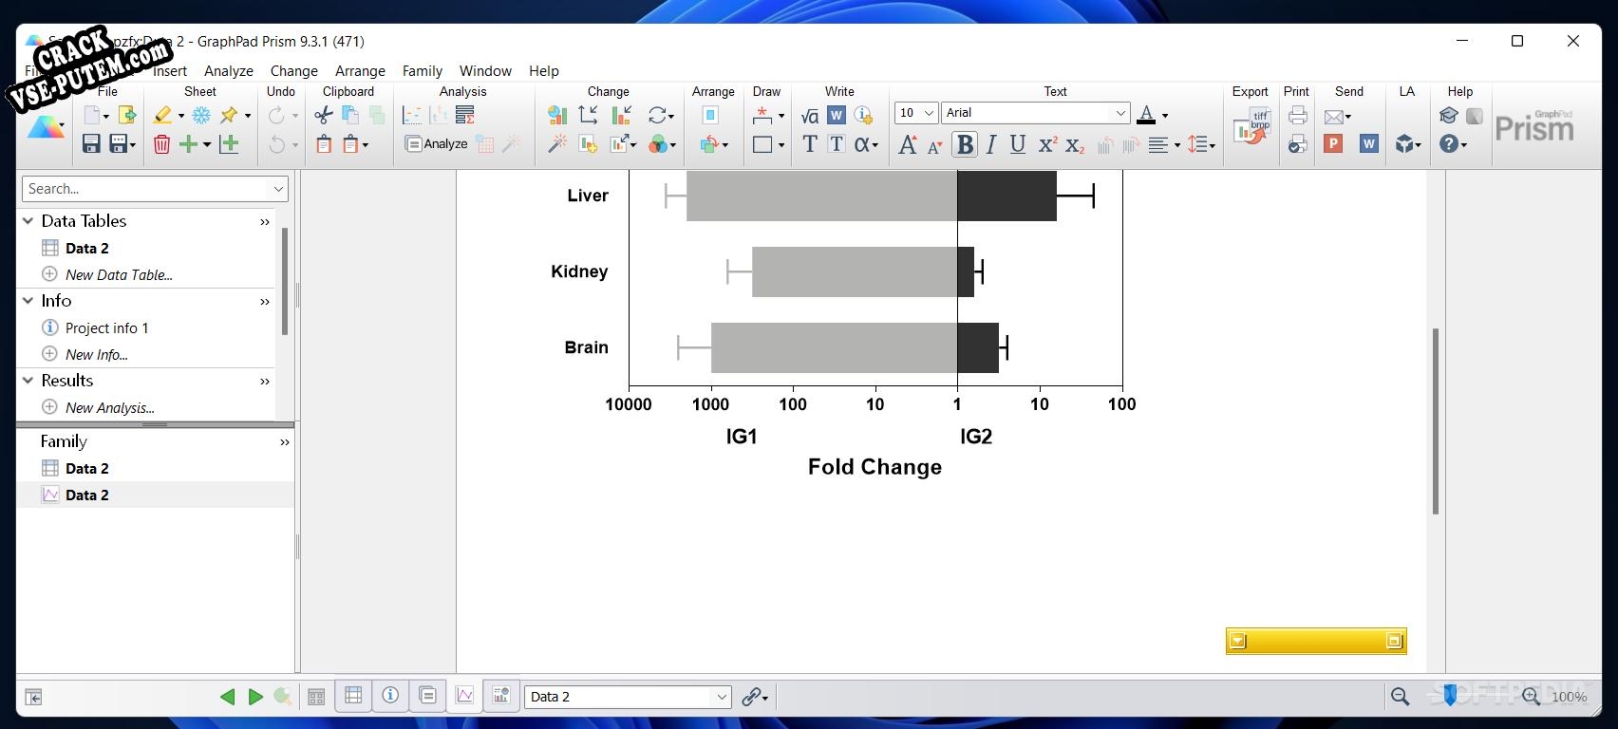1618x729 pixels.
Task: Click the snowflake Freeze sheet icon
Action: pyautogui.click(x=201, y=115)
